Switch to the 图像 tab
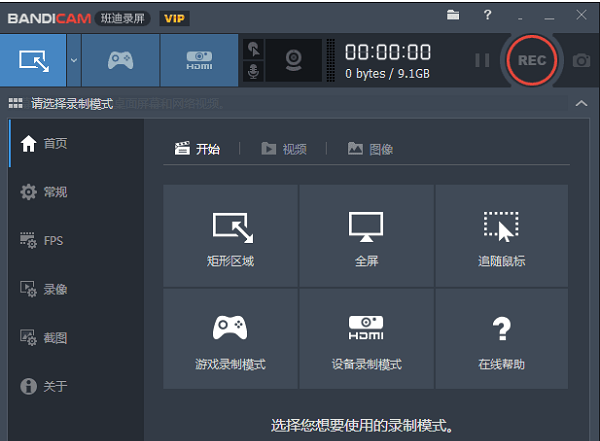Viewport: 600px width, 441px height. point(370,149)
